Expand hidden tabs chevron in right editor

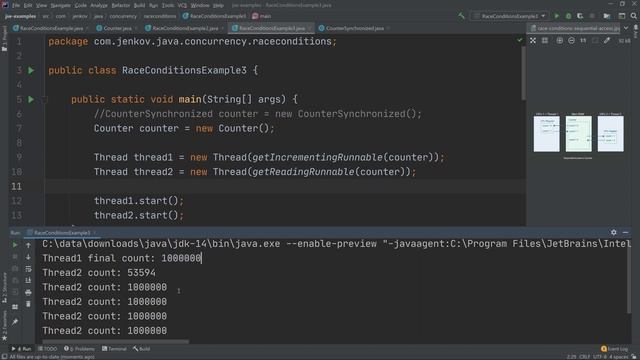(626, 28)
